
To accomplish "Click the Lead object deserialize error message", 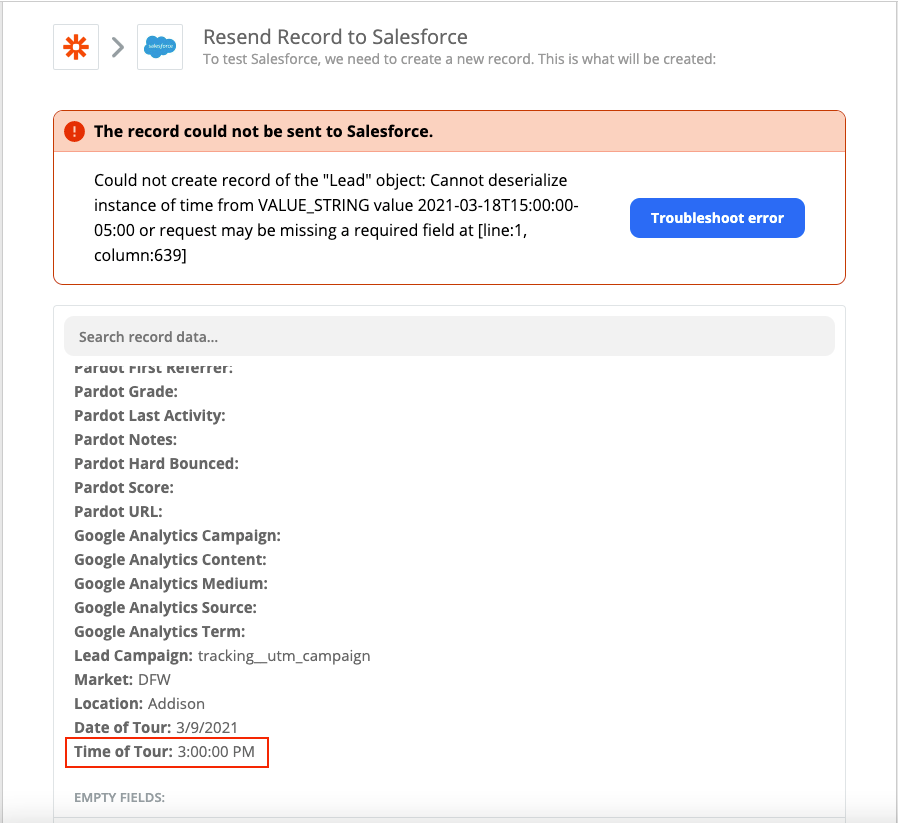I will pyautogui.click(x=336, y=218).
